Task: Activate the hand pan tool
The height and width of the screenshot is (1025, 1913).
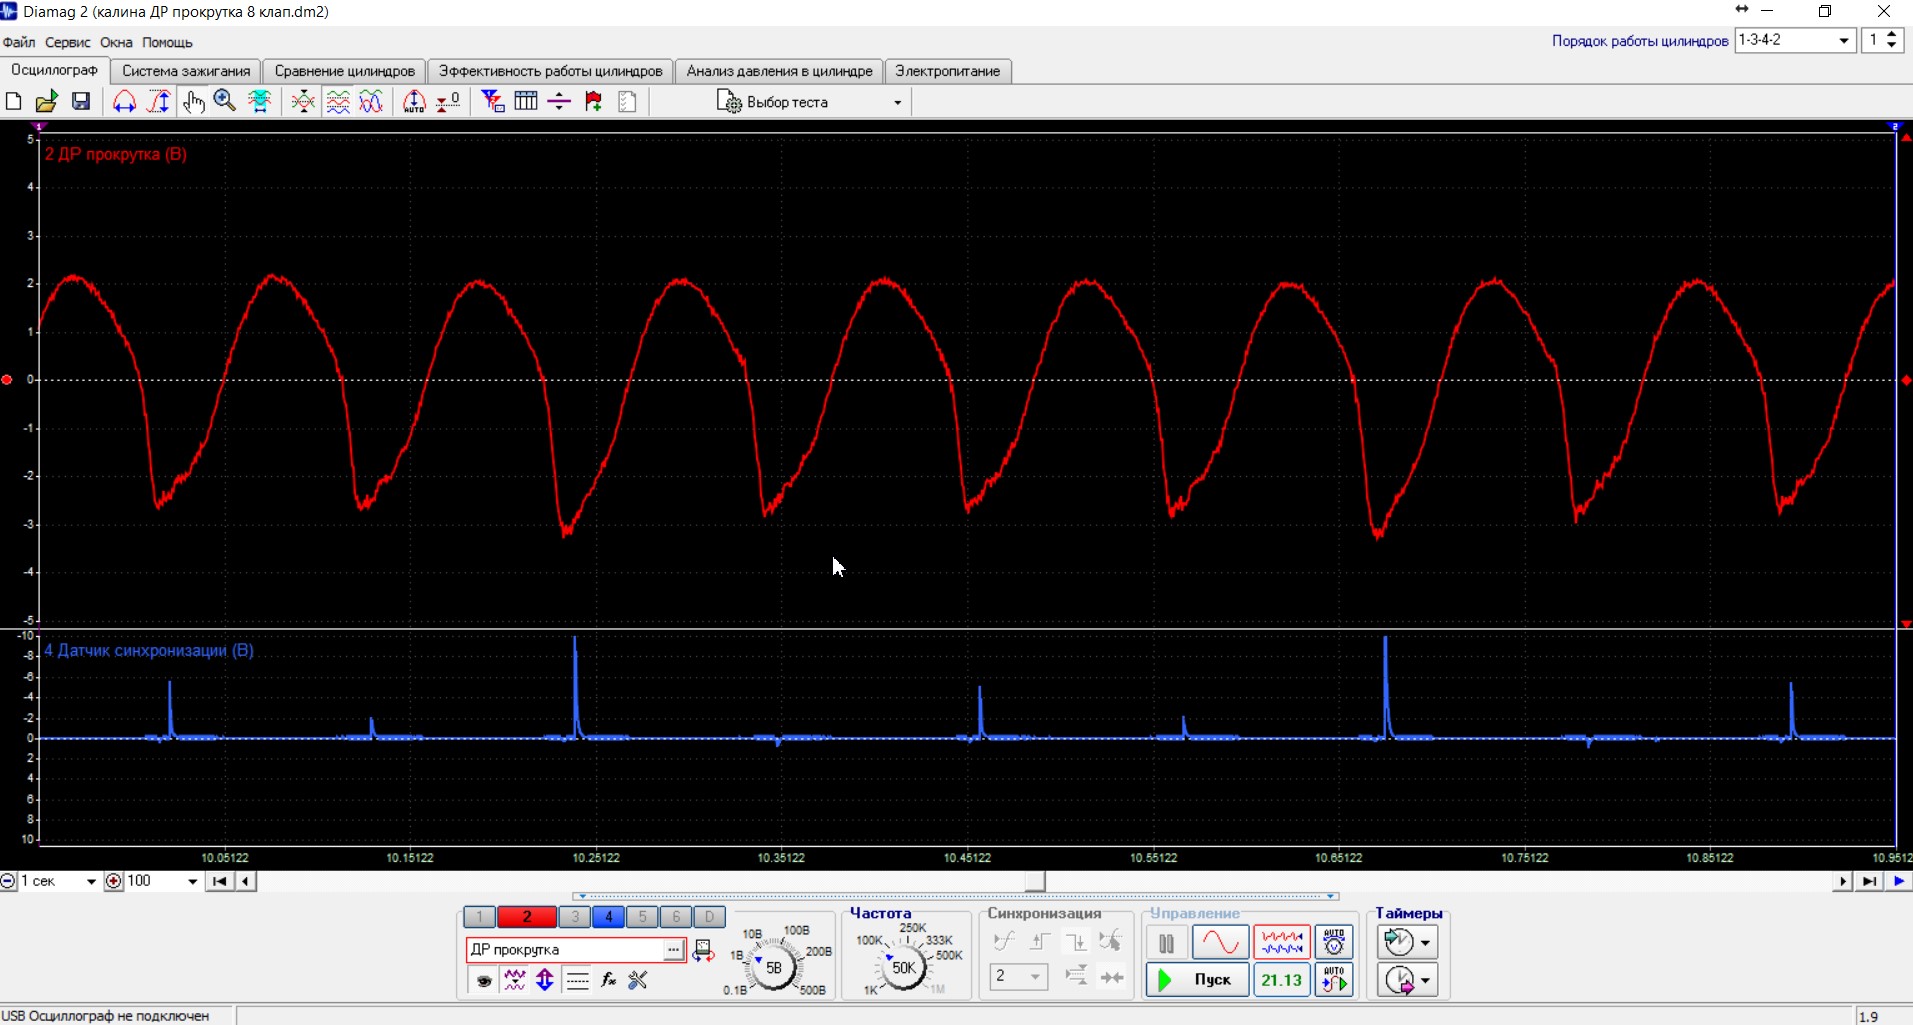Action: tap(193, 101)
